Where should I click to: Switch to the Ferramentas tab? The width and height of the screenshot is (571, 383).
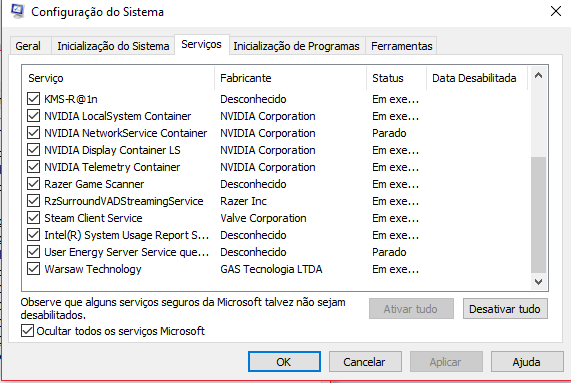[402, 46]
